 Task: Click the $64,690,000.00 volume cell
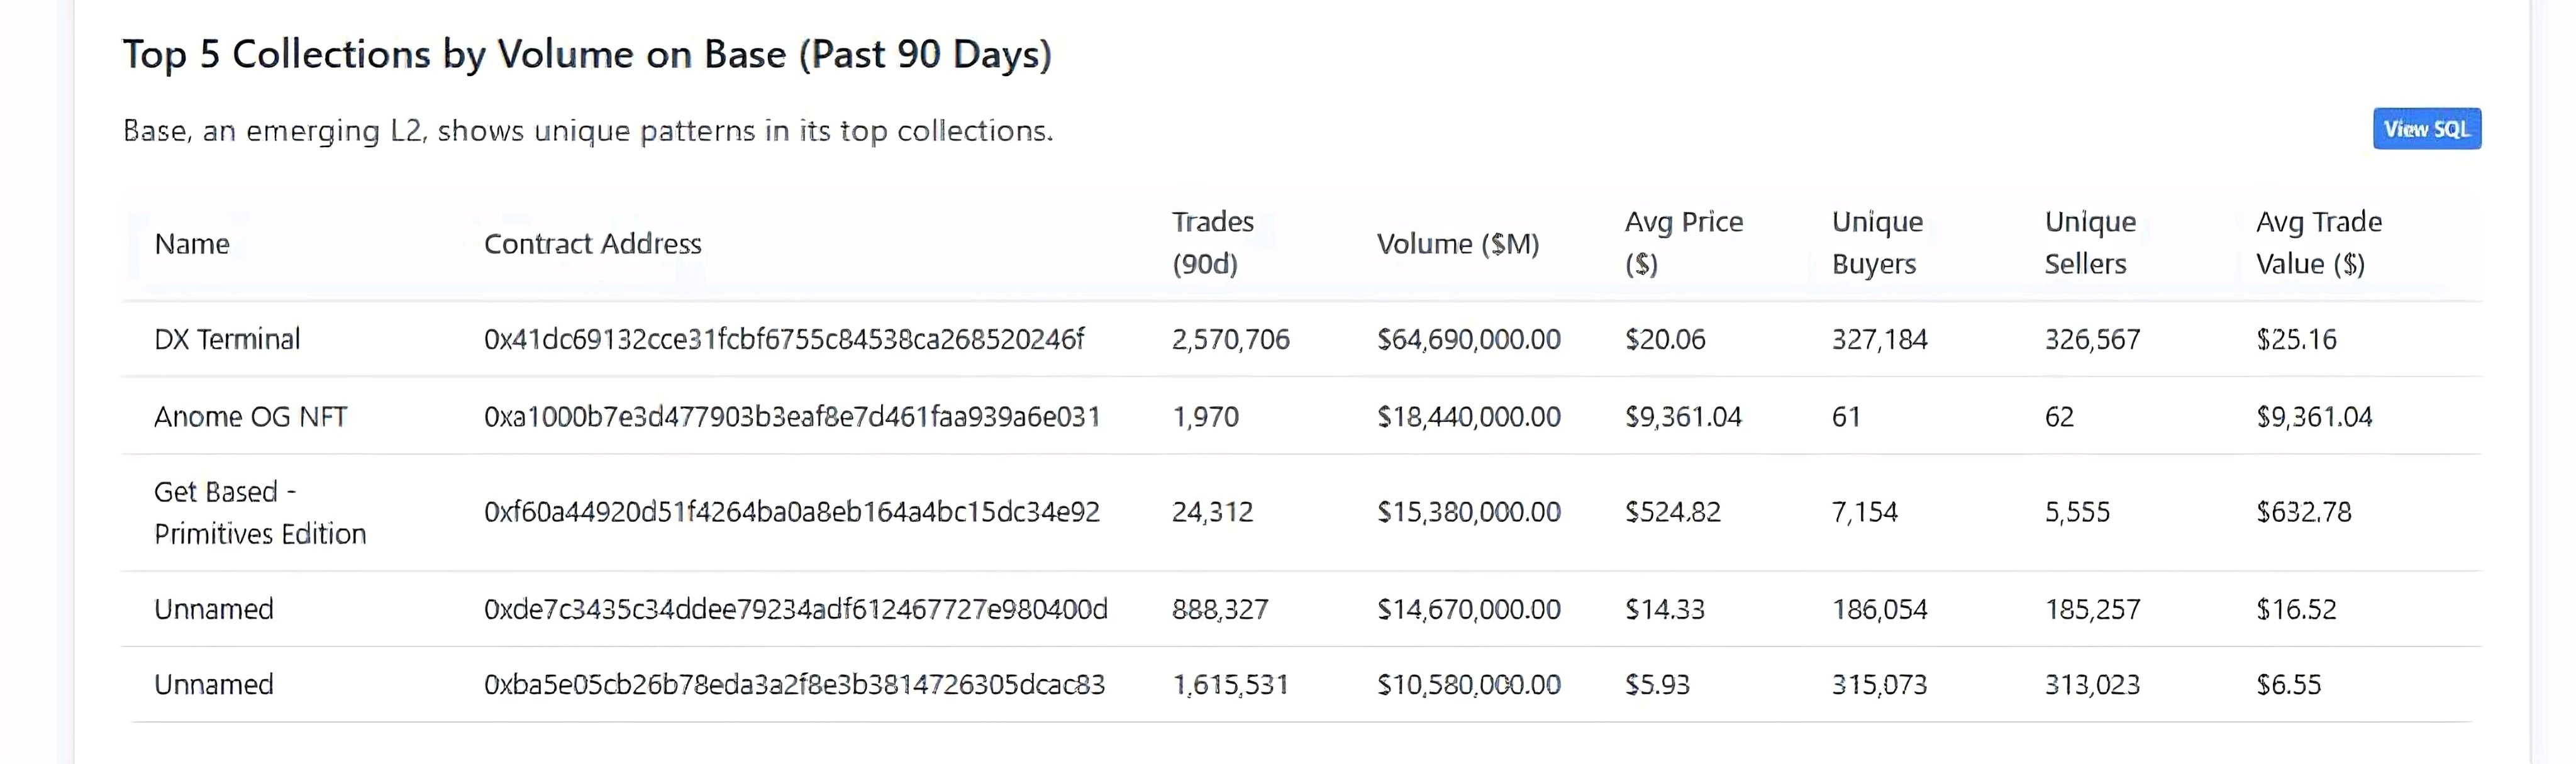click(1468, 340)
